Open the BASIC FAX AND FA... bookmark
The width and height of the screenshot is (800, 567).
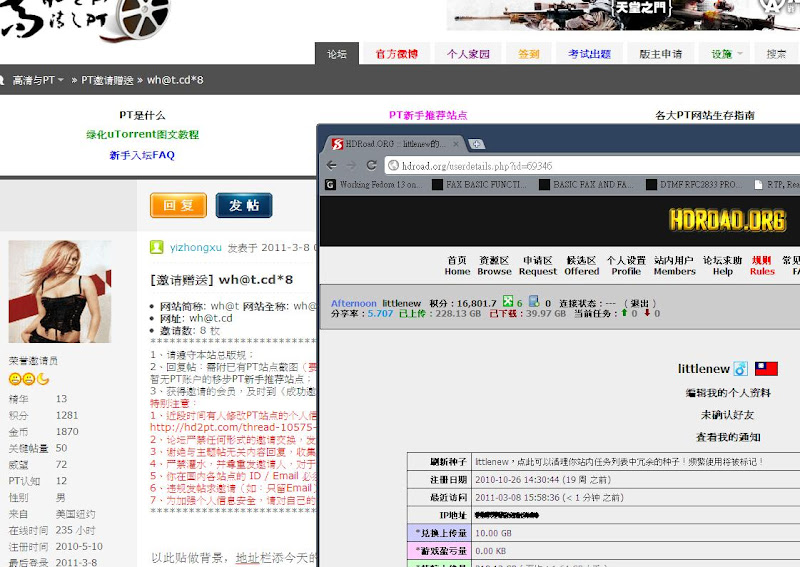click(x=586, y=185)
